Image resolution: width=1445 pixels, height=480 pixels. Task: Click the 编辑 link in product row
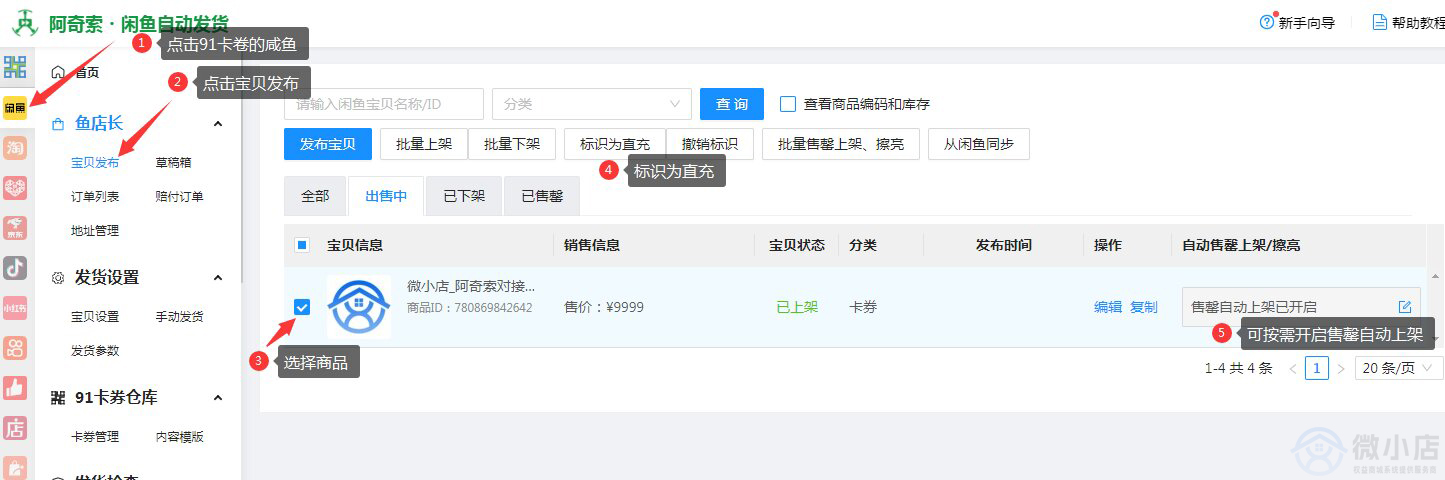(1108, 307)
